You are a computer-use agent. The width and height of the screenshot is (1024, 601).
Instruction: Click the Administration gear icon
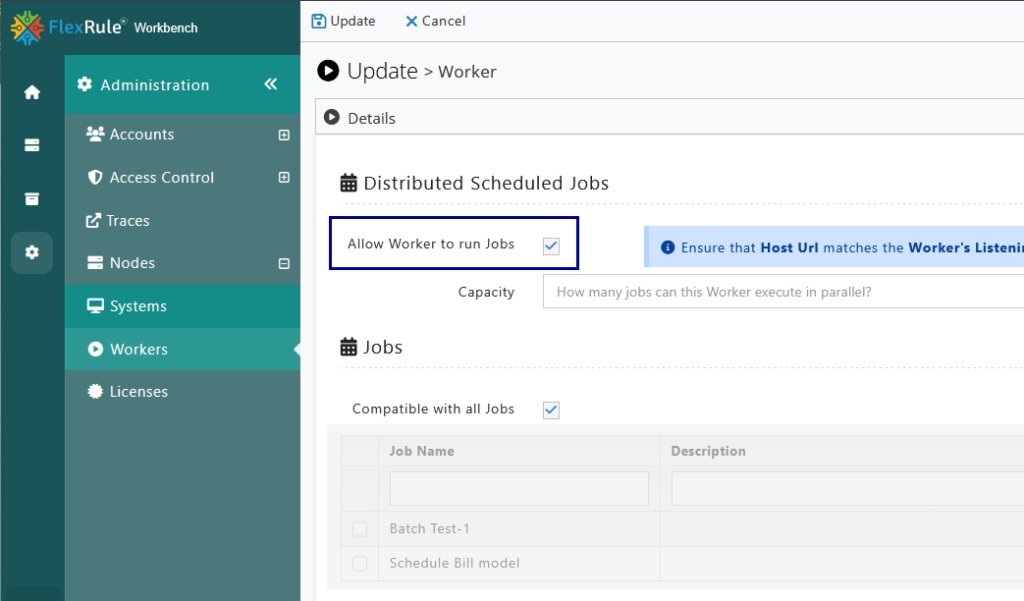(x=85, y=84)
